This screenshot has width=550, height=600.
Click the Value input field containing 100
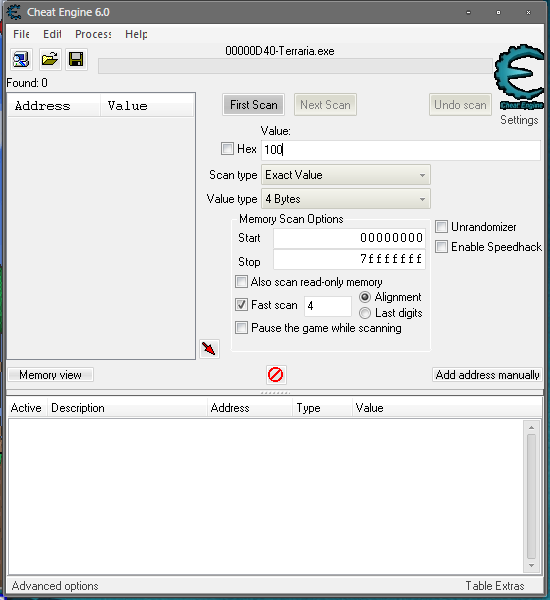[x=401, y=150]
